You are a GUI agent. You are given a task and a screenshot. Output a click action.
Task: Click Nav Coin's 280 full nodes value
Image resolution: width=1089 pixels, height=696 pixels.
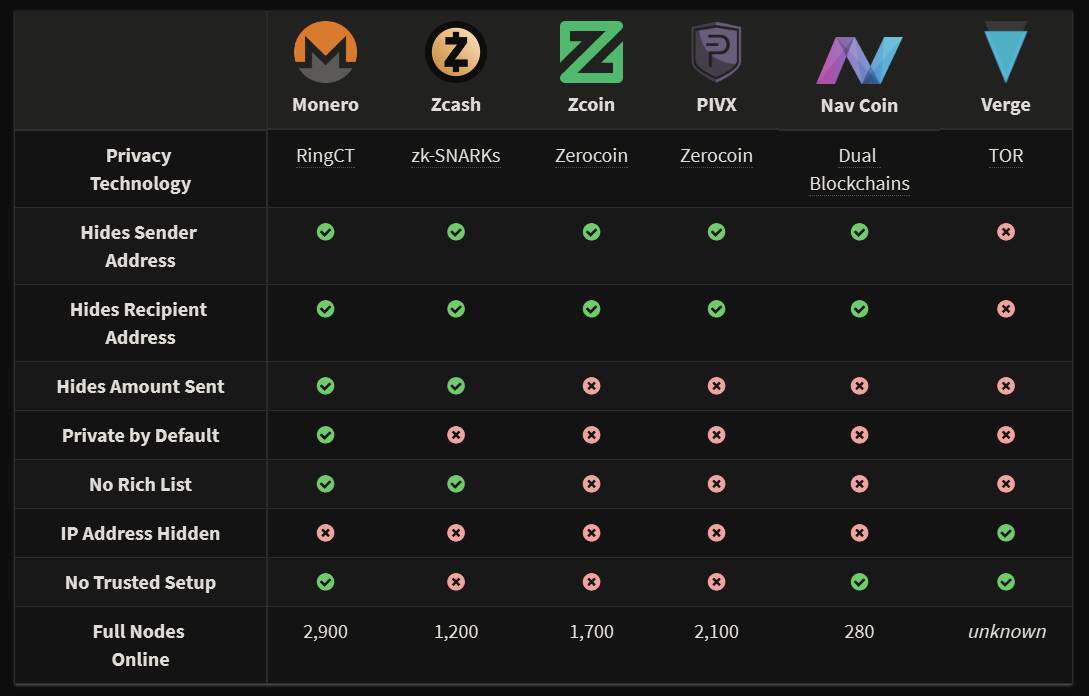[859, 631]
